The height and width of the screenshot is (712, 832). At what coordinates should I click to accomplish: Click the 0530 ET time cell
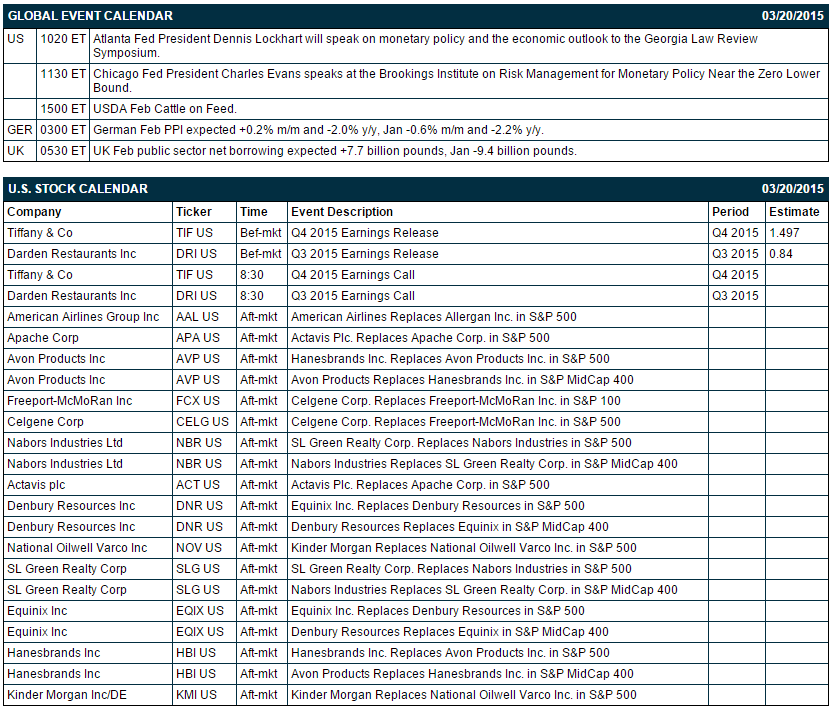[x=63, y=151]
